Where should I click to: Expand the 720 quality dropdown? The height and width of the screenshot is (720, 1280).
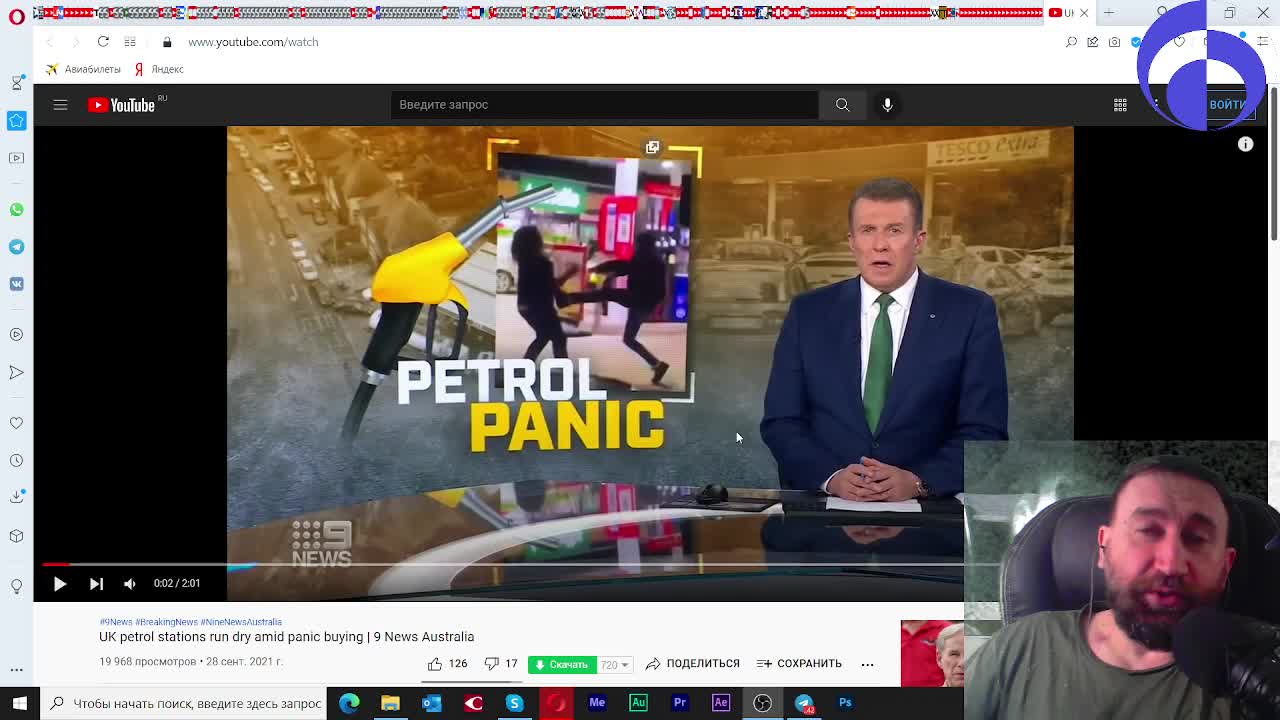tap(614, 665)
